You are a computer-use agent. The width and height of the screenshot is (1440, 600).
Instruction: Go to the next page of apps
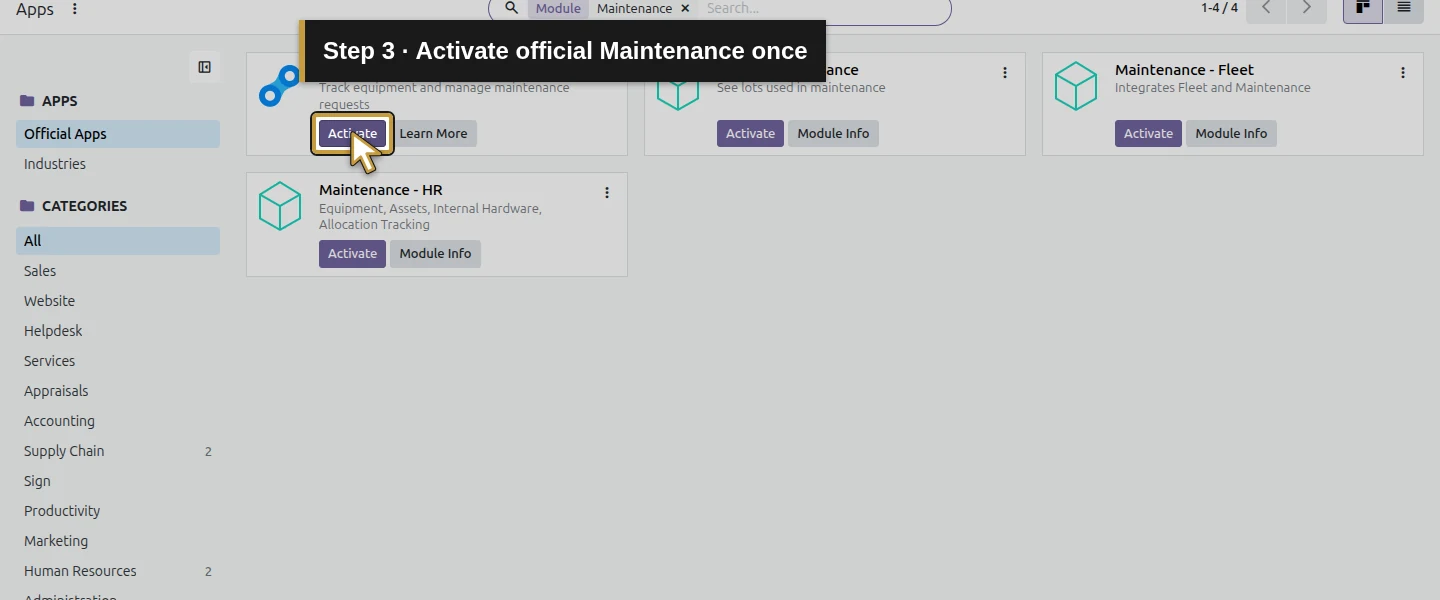[1307, 8]
